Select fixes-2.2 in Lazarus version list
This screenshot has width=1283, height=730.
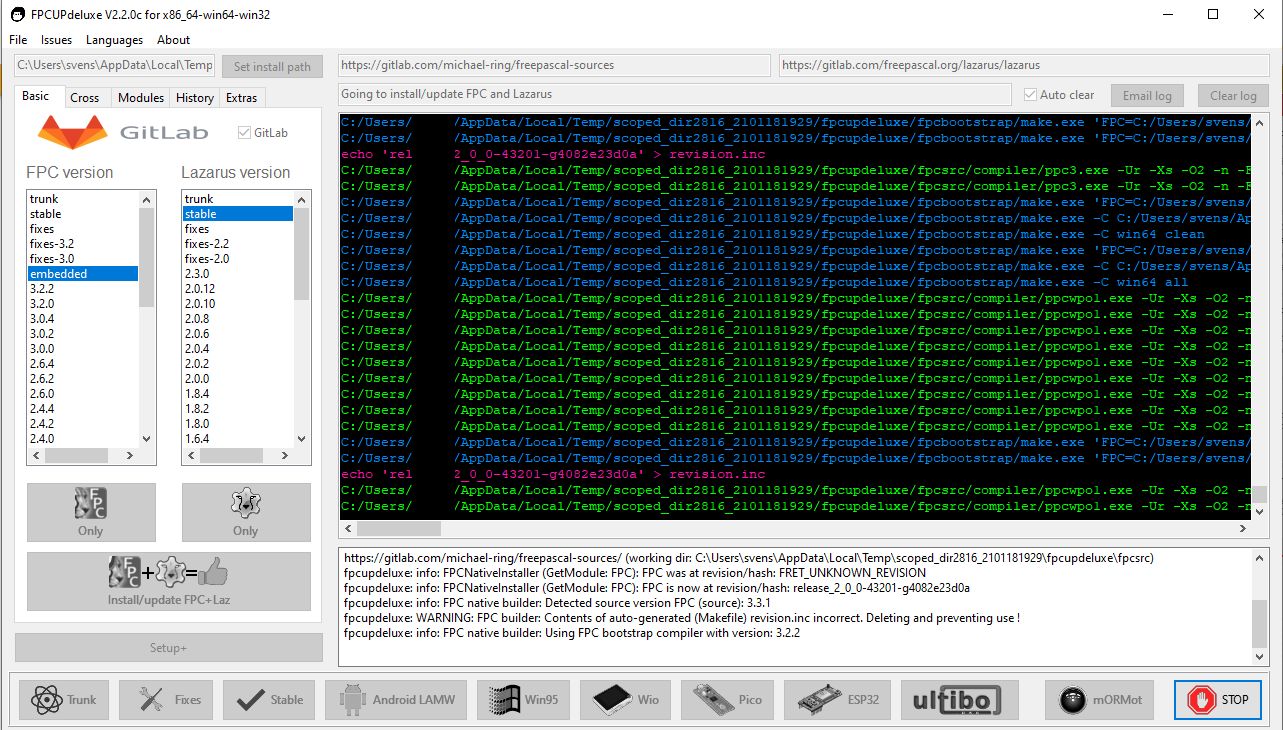238,244
